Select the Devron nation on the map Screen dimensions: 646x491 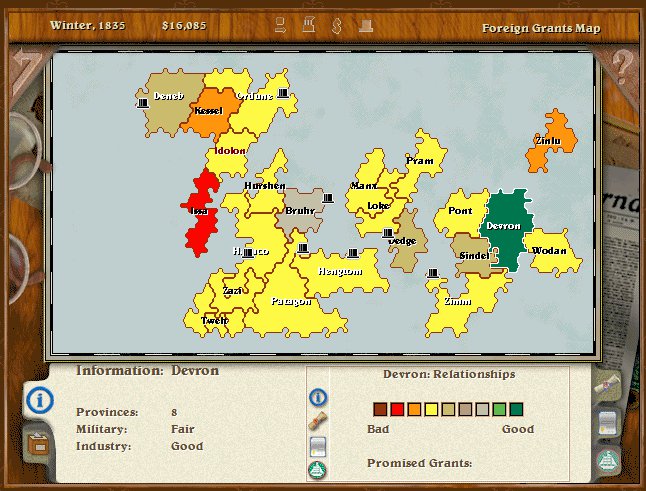coord(506,229)
